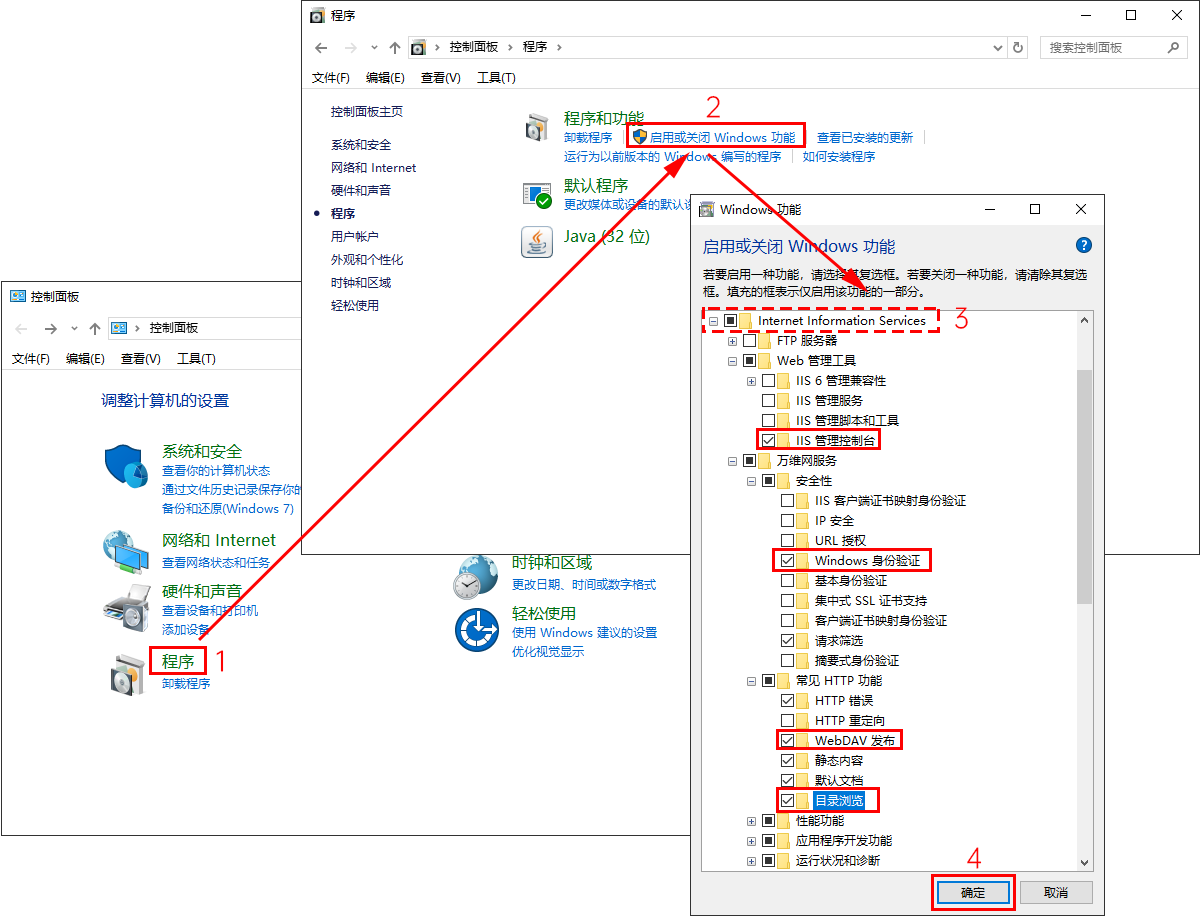Viewport: 1200px width, 916px height.
Task: Collapse the Web 管理工具 node
Action: click(x=733, y=361)
